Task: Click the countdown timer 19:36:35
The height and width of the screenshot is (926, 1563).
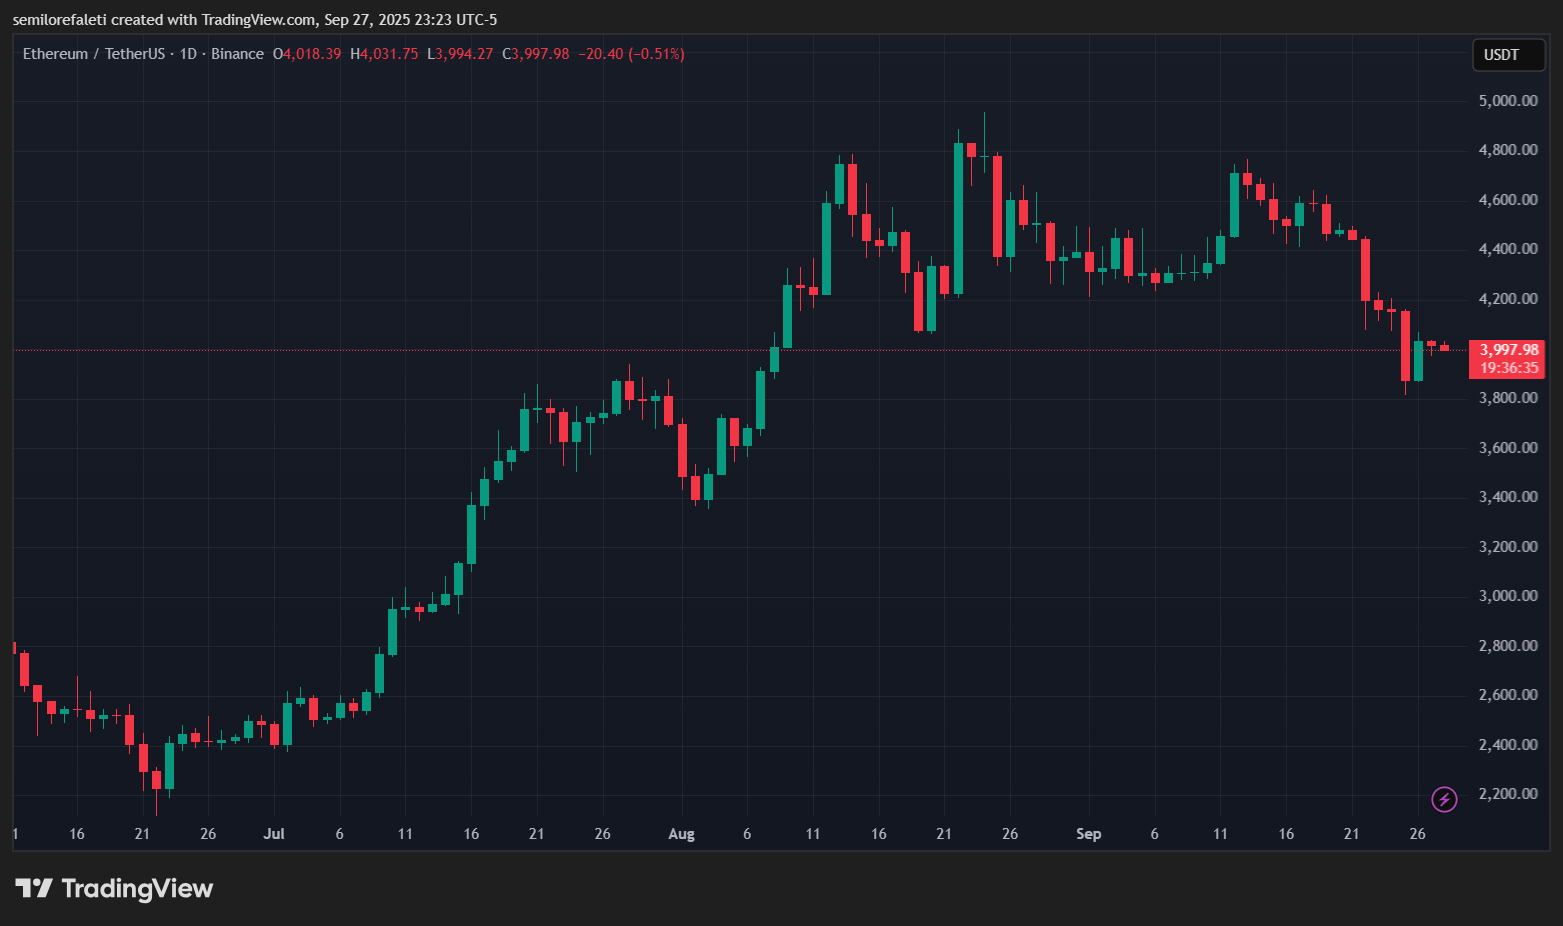Action: (x=1509, y=368)
